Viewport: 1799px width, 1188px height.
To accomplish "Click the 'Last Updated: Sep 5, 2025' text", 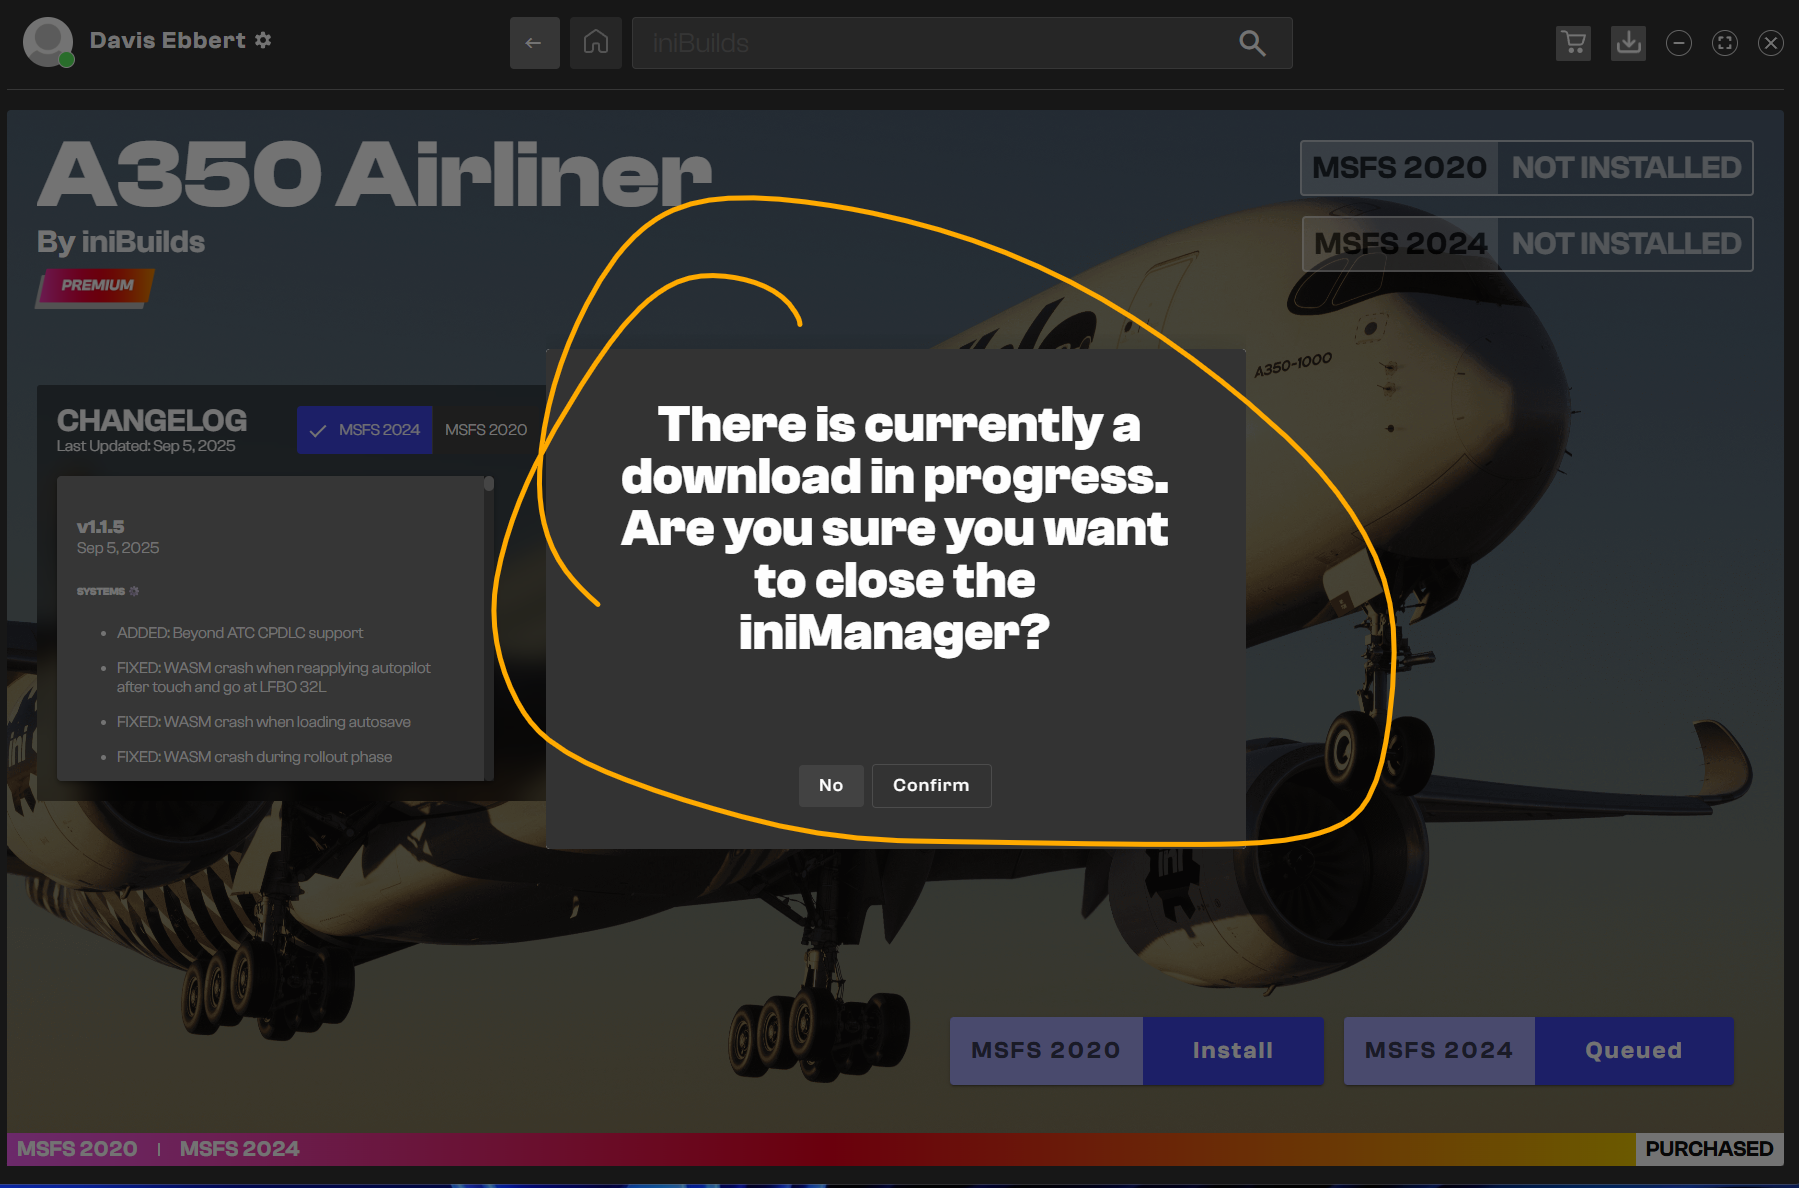I will coord(146,446).
